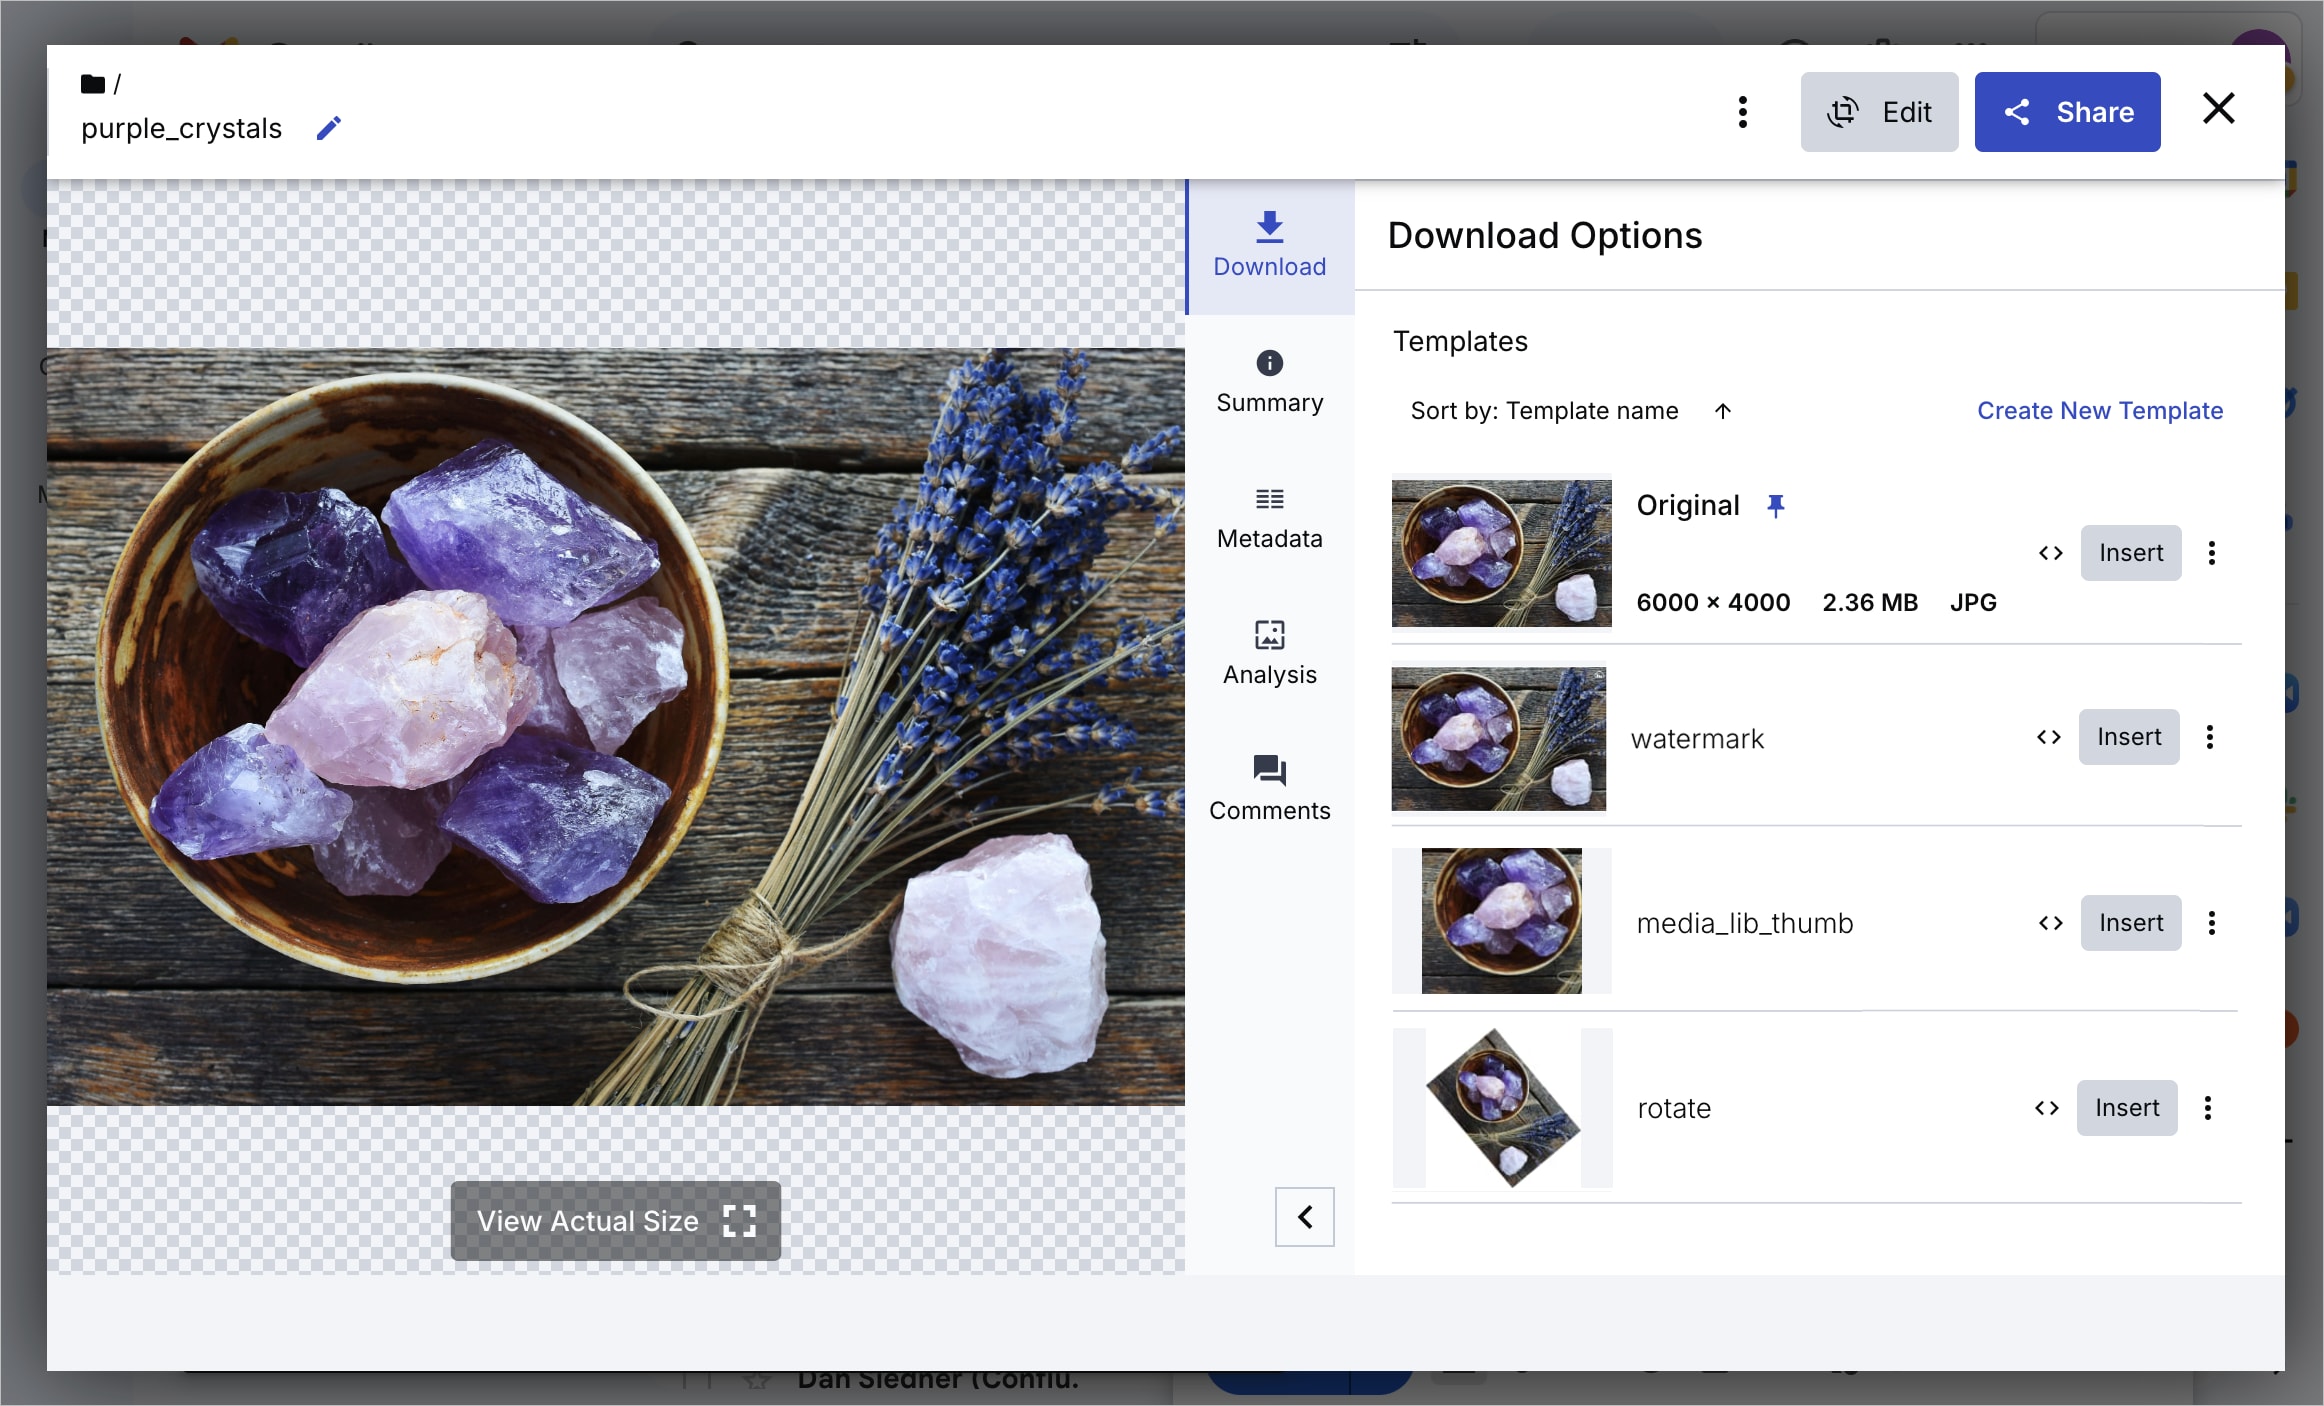
Task: Click embed code icon for media_lib_thumb
Action: (x=2050, y=923)
